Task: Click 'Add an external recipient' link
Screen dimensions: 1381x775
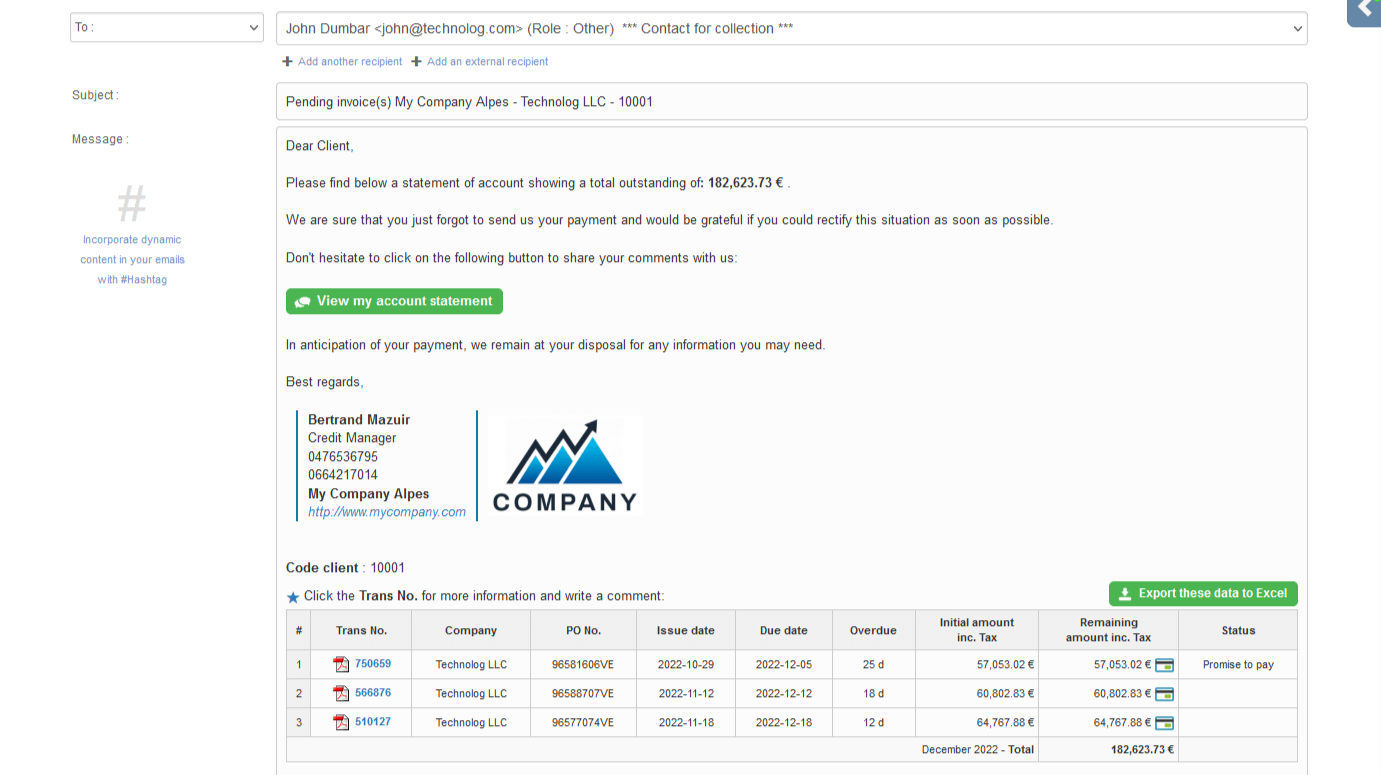Action: (487, 62)
